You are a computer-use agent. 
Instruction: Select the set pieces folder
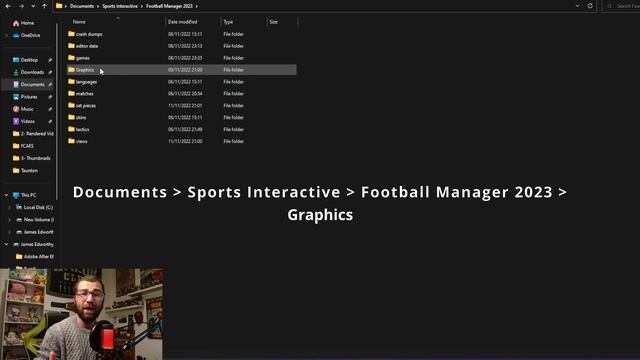(182, 105)
